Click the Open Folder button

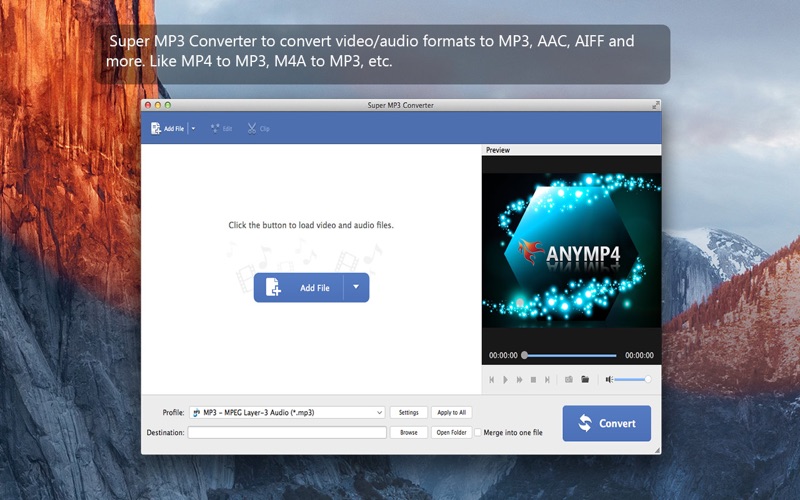(452, 432)
